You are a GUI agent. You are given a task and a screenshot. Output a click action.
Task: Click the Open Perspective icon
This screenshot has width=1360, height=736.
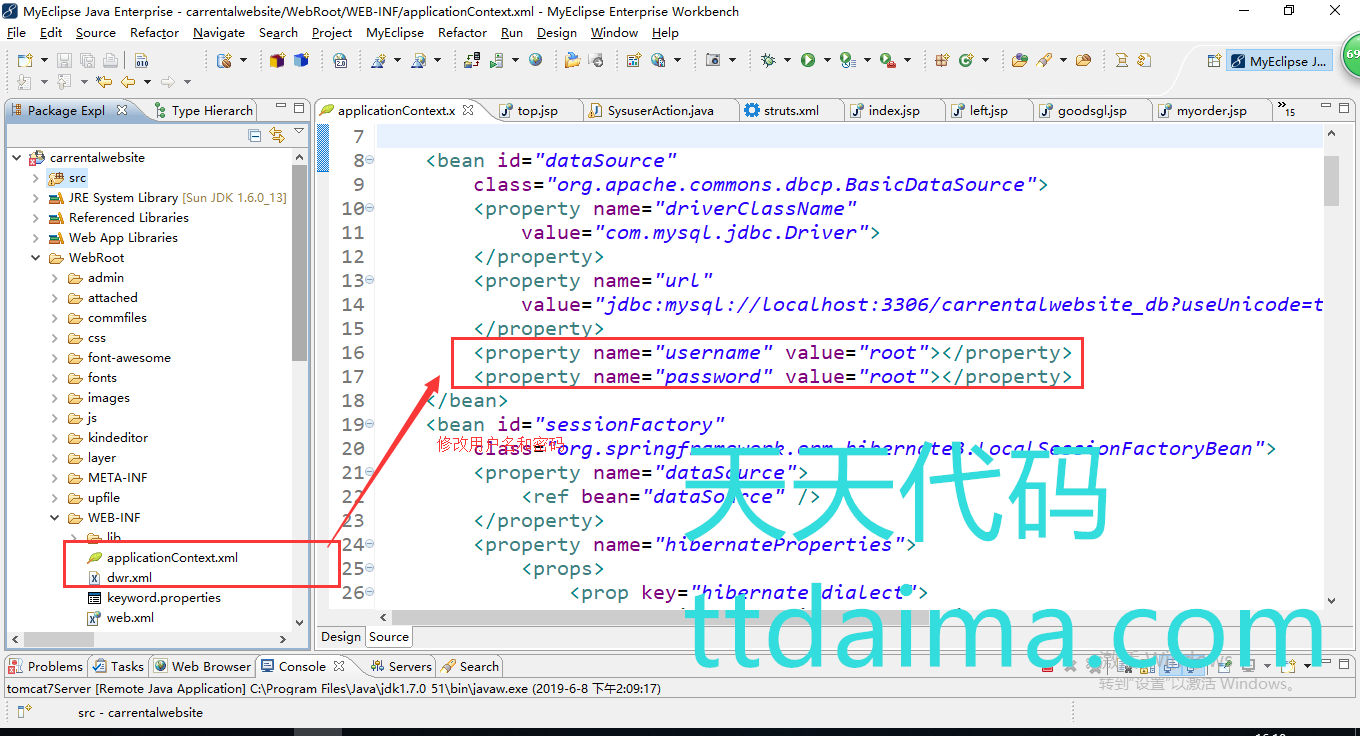pos(1214,61)
